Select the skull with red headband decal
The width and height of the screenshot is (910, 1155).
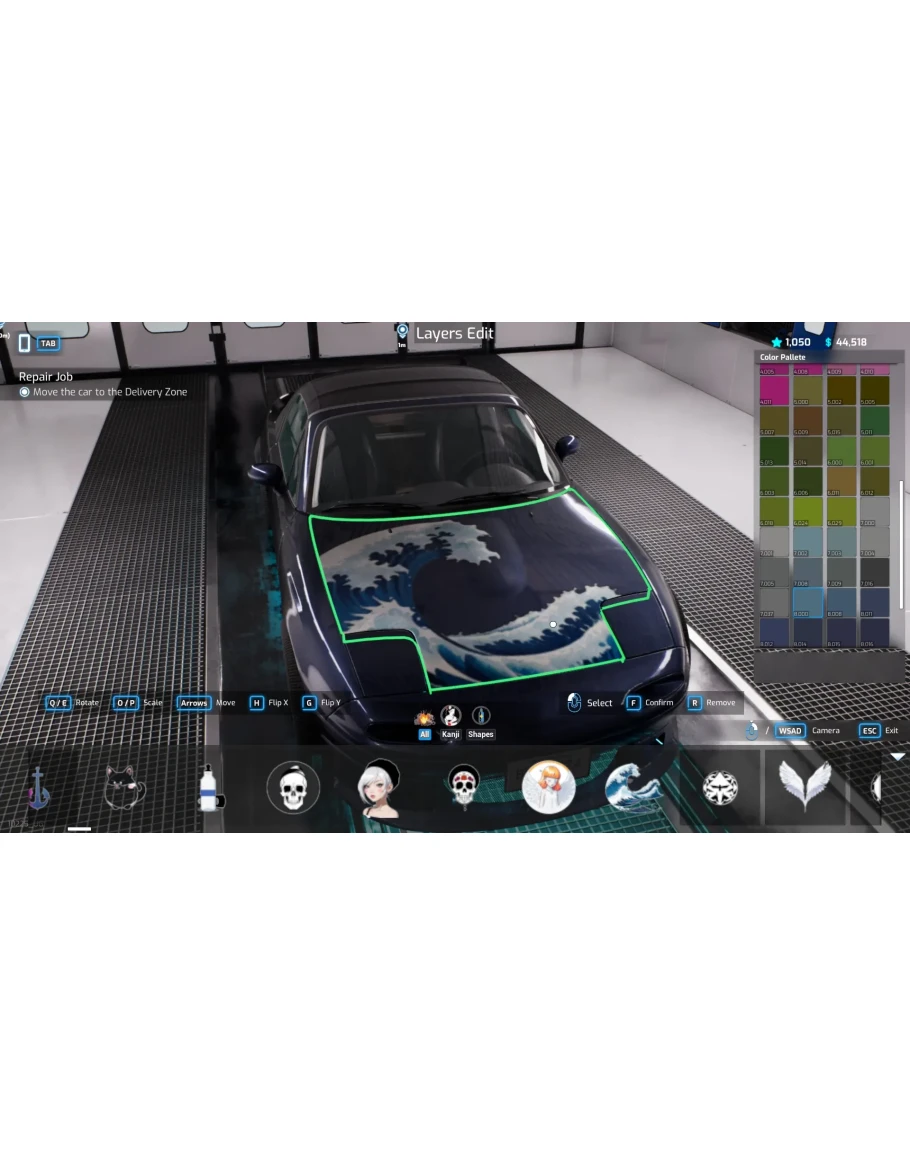(x=462, y=788)
